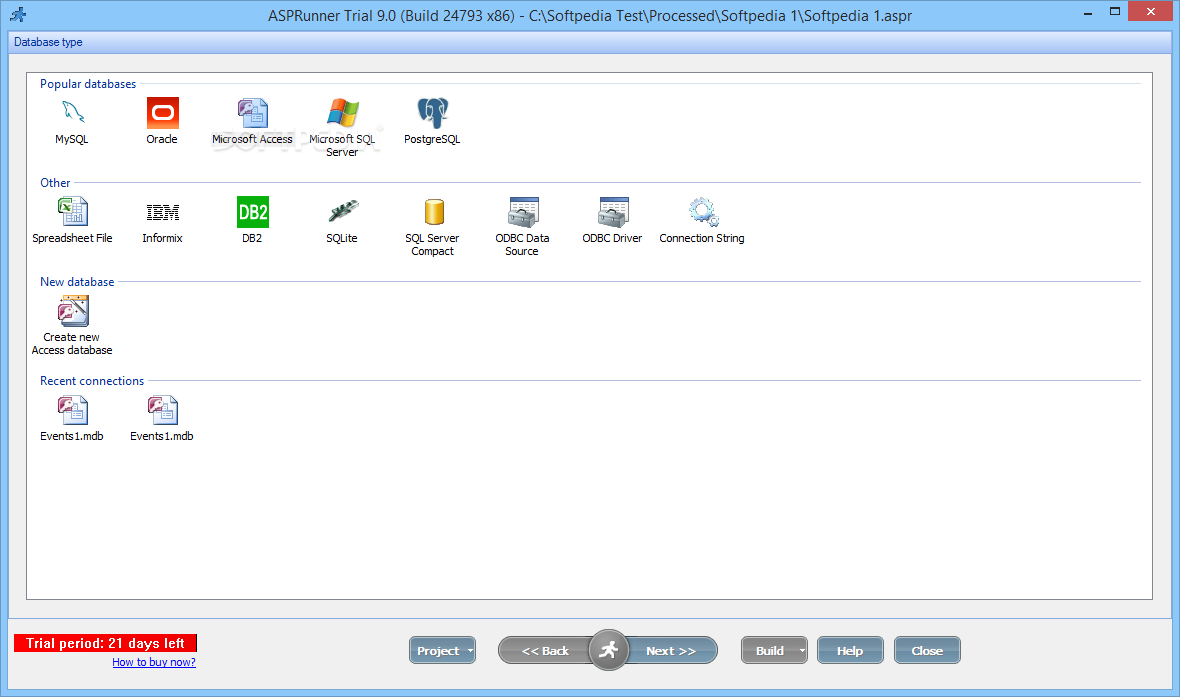Pick Microsoft Access database type
The image size is (1180, 697).
[x=252, y=113]
